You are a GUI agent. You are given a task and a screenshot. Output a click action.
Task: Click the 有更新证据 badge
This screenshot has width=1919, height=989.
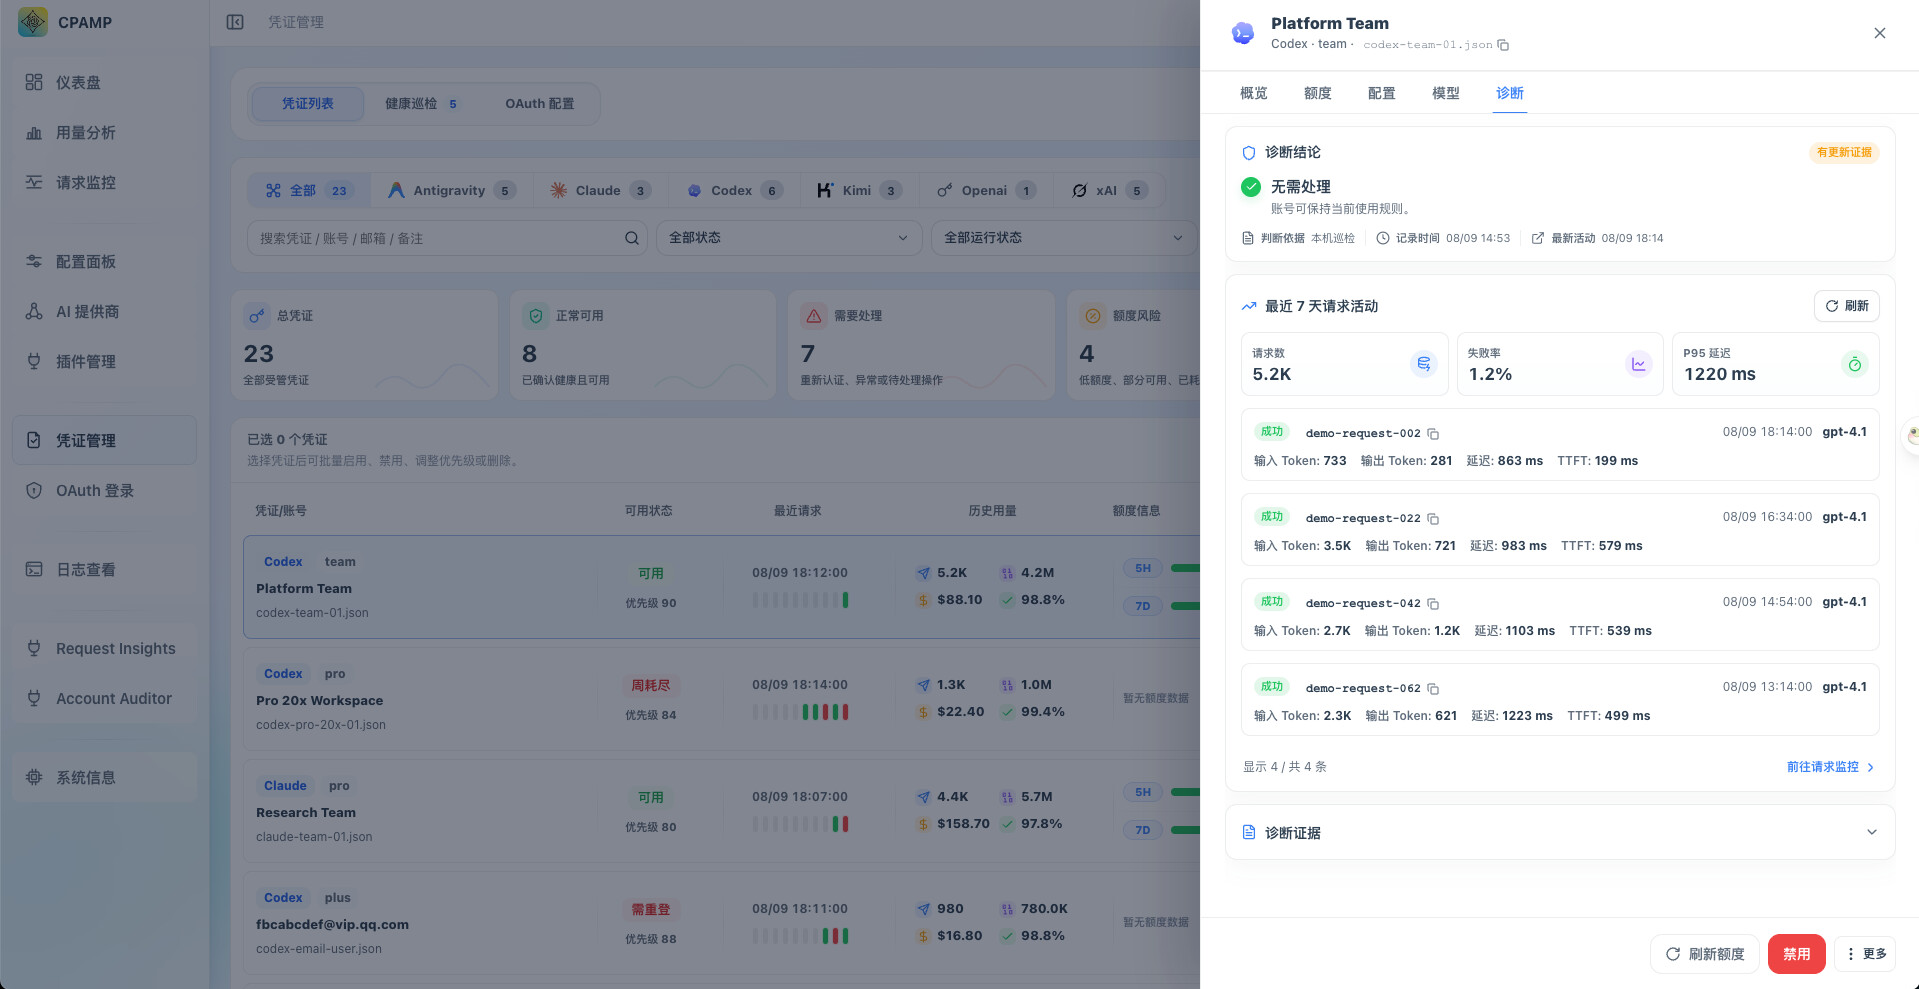point(1844,153)
